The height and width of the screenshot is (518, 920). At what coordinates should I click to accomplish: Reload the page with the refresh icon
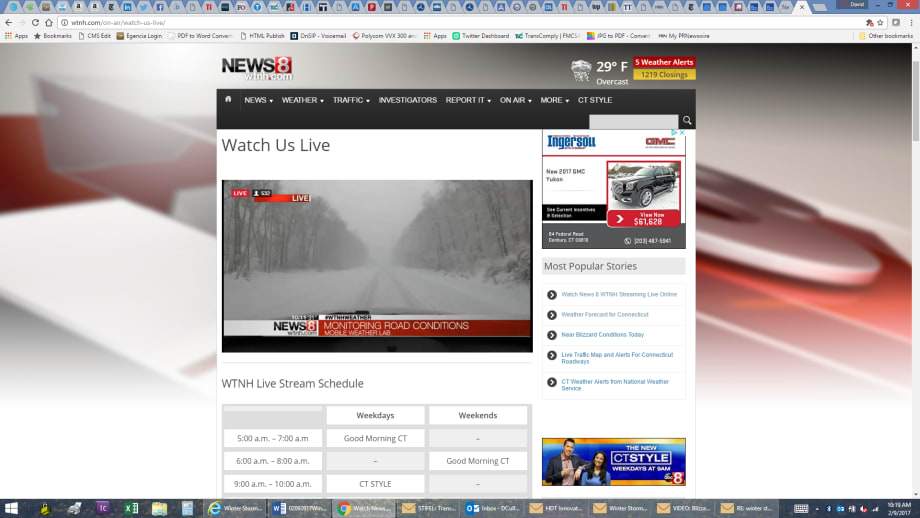pos(35,22)
